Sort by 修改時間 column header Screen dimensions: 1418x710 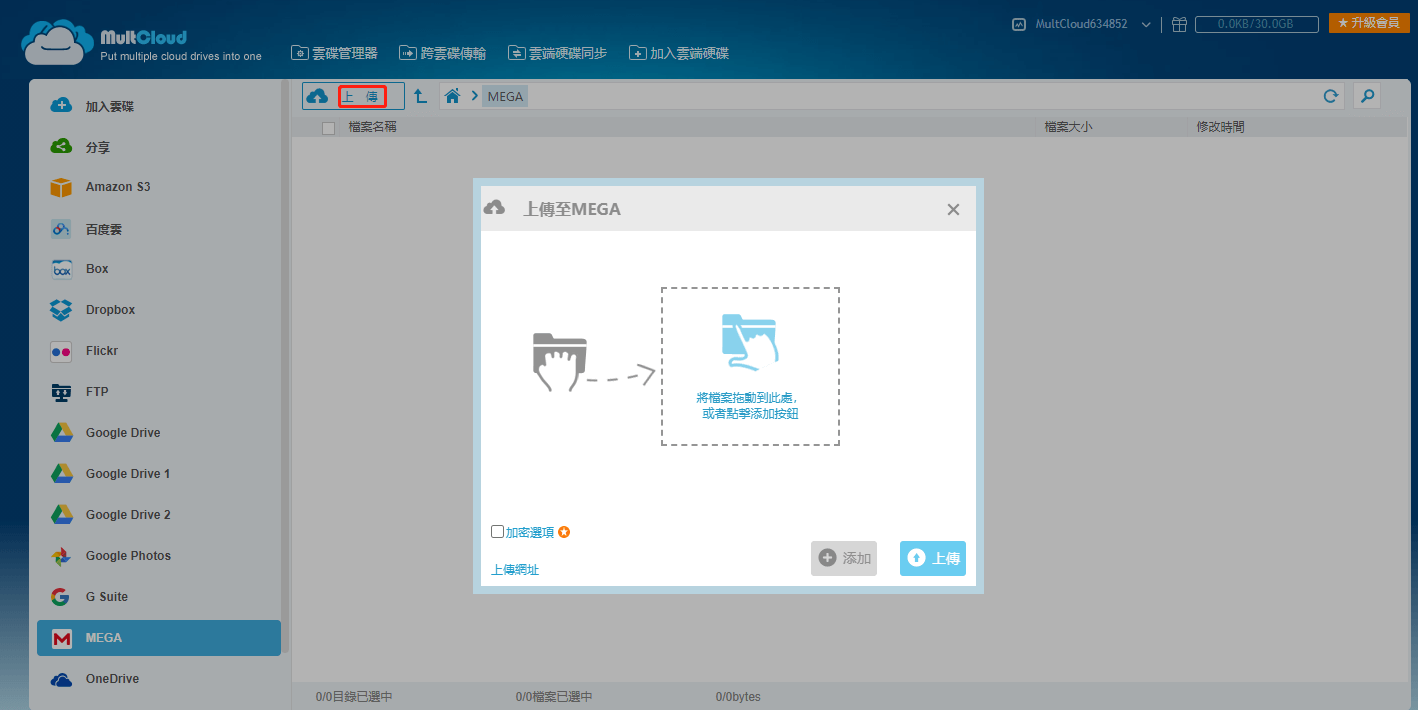point(1220,127)
